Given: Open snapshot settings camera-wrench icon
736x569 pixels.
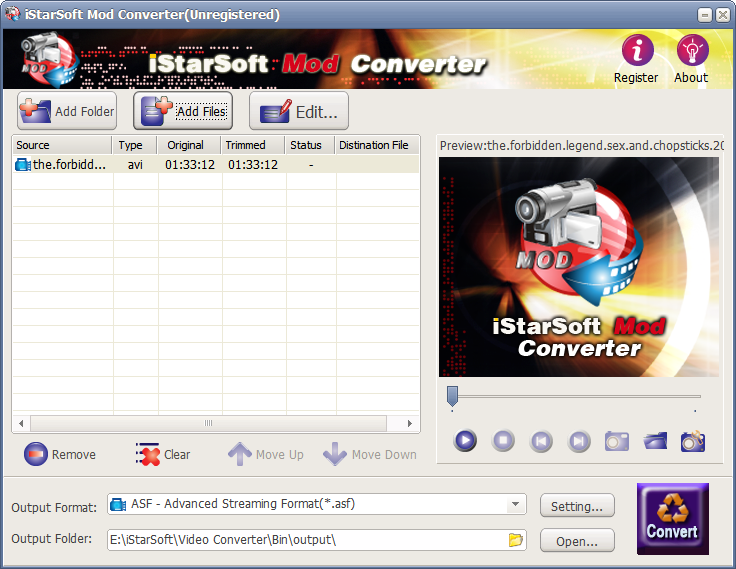Looking at the screenshot, I should click(693, 441).
